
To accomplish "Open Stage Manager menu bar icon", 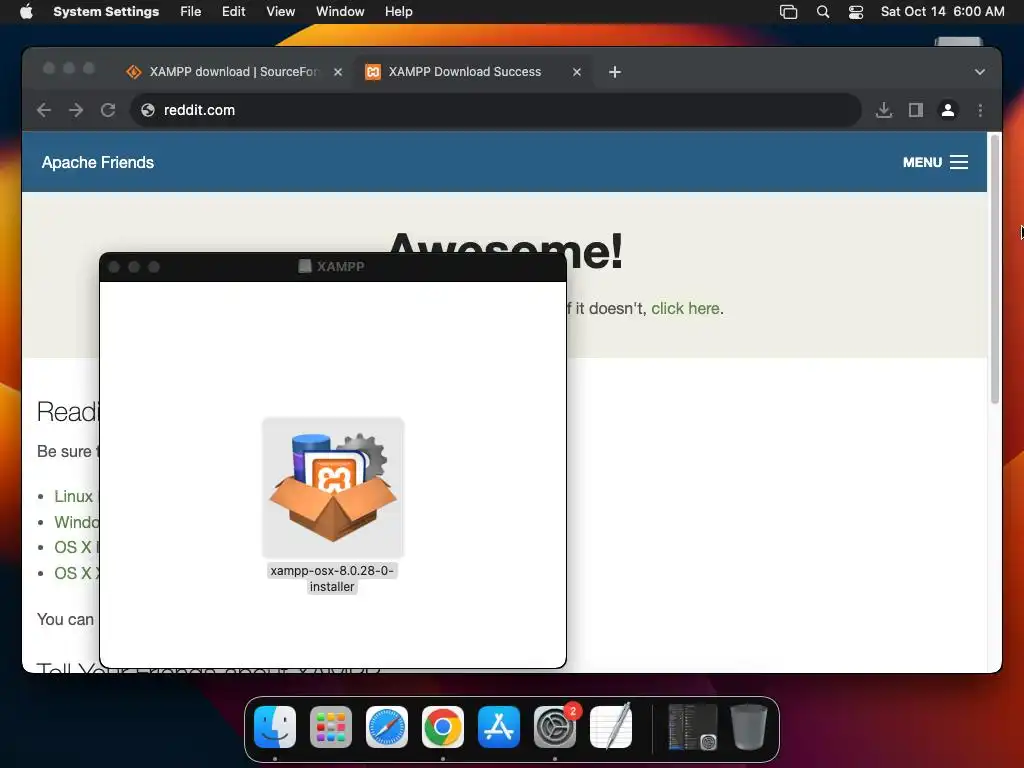I will pyautogui.click(x=788, y=12).
